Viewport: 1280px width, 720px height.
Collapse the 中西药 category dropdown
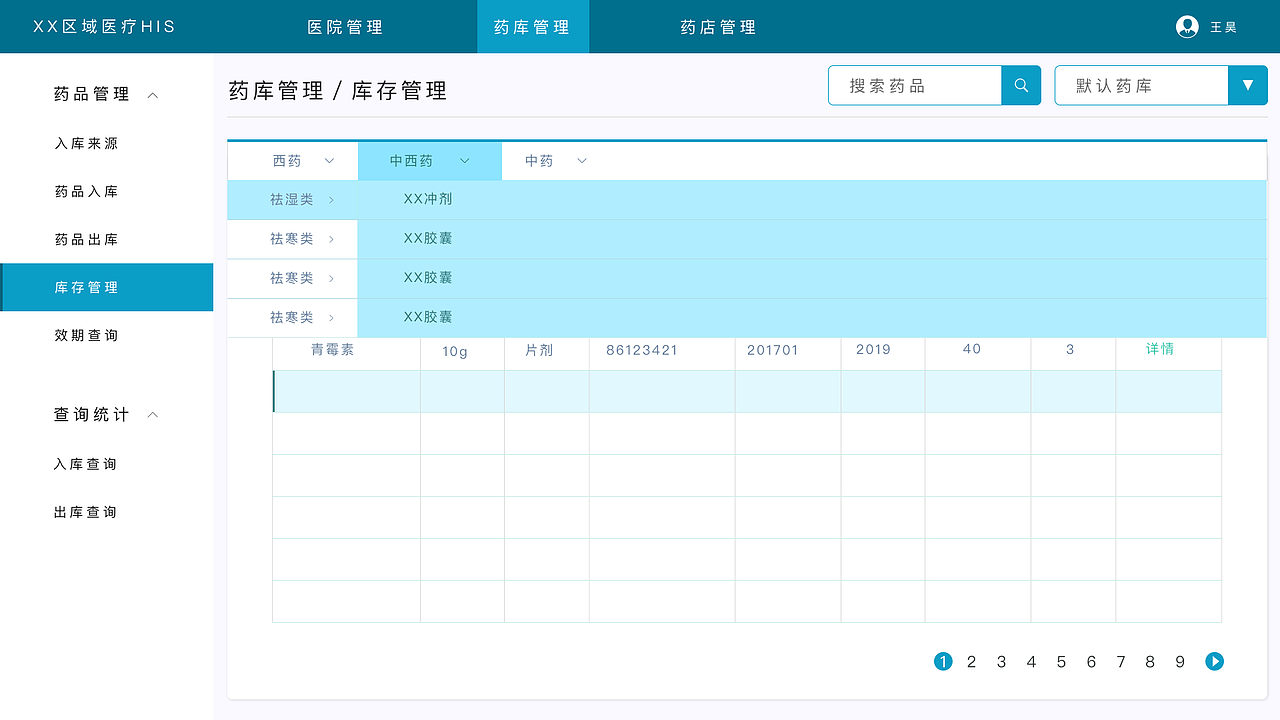(x=464, y=161)
